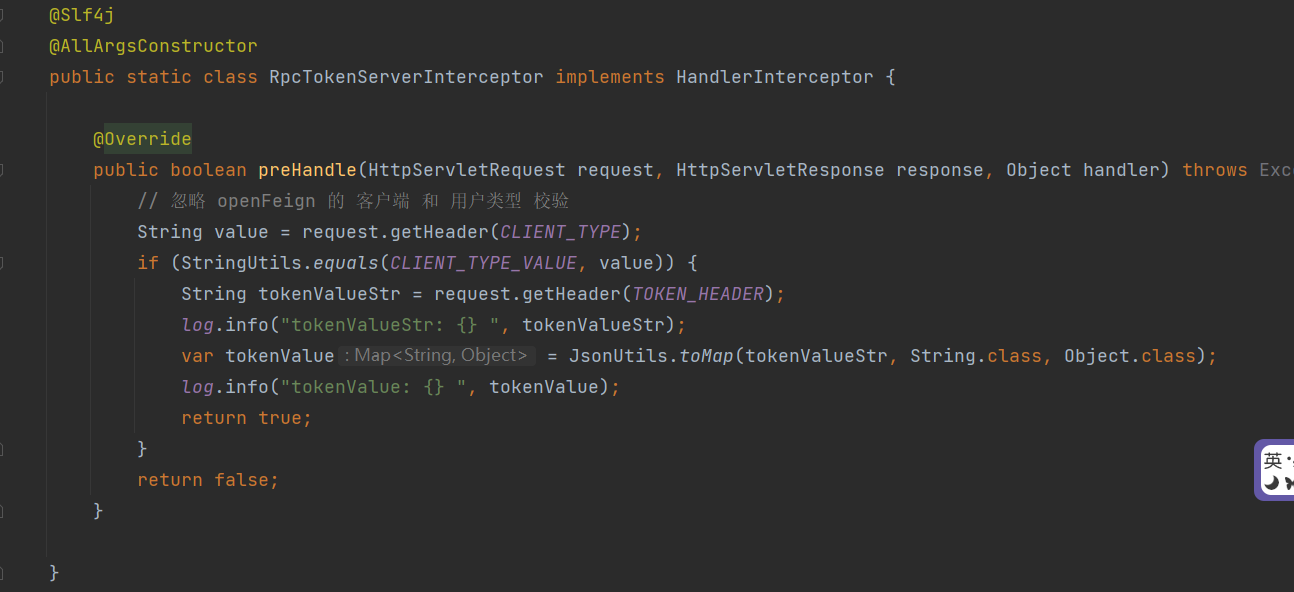The height and width of the screenshot is (592, 1294).
Task: Click the moon icon in the translation popup
Action: 1272,482
